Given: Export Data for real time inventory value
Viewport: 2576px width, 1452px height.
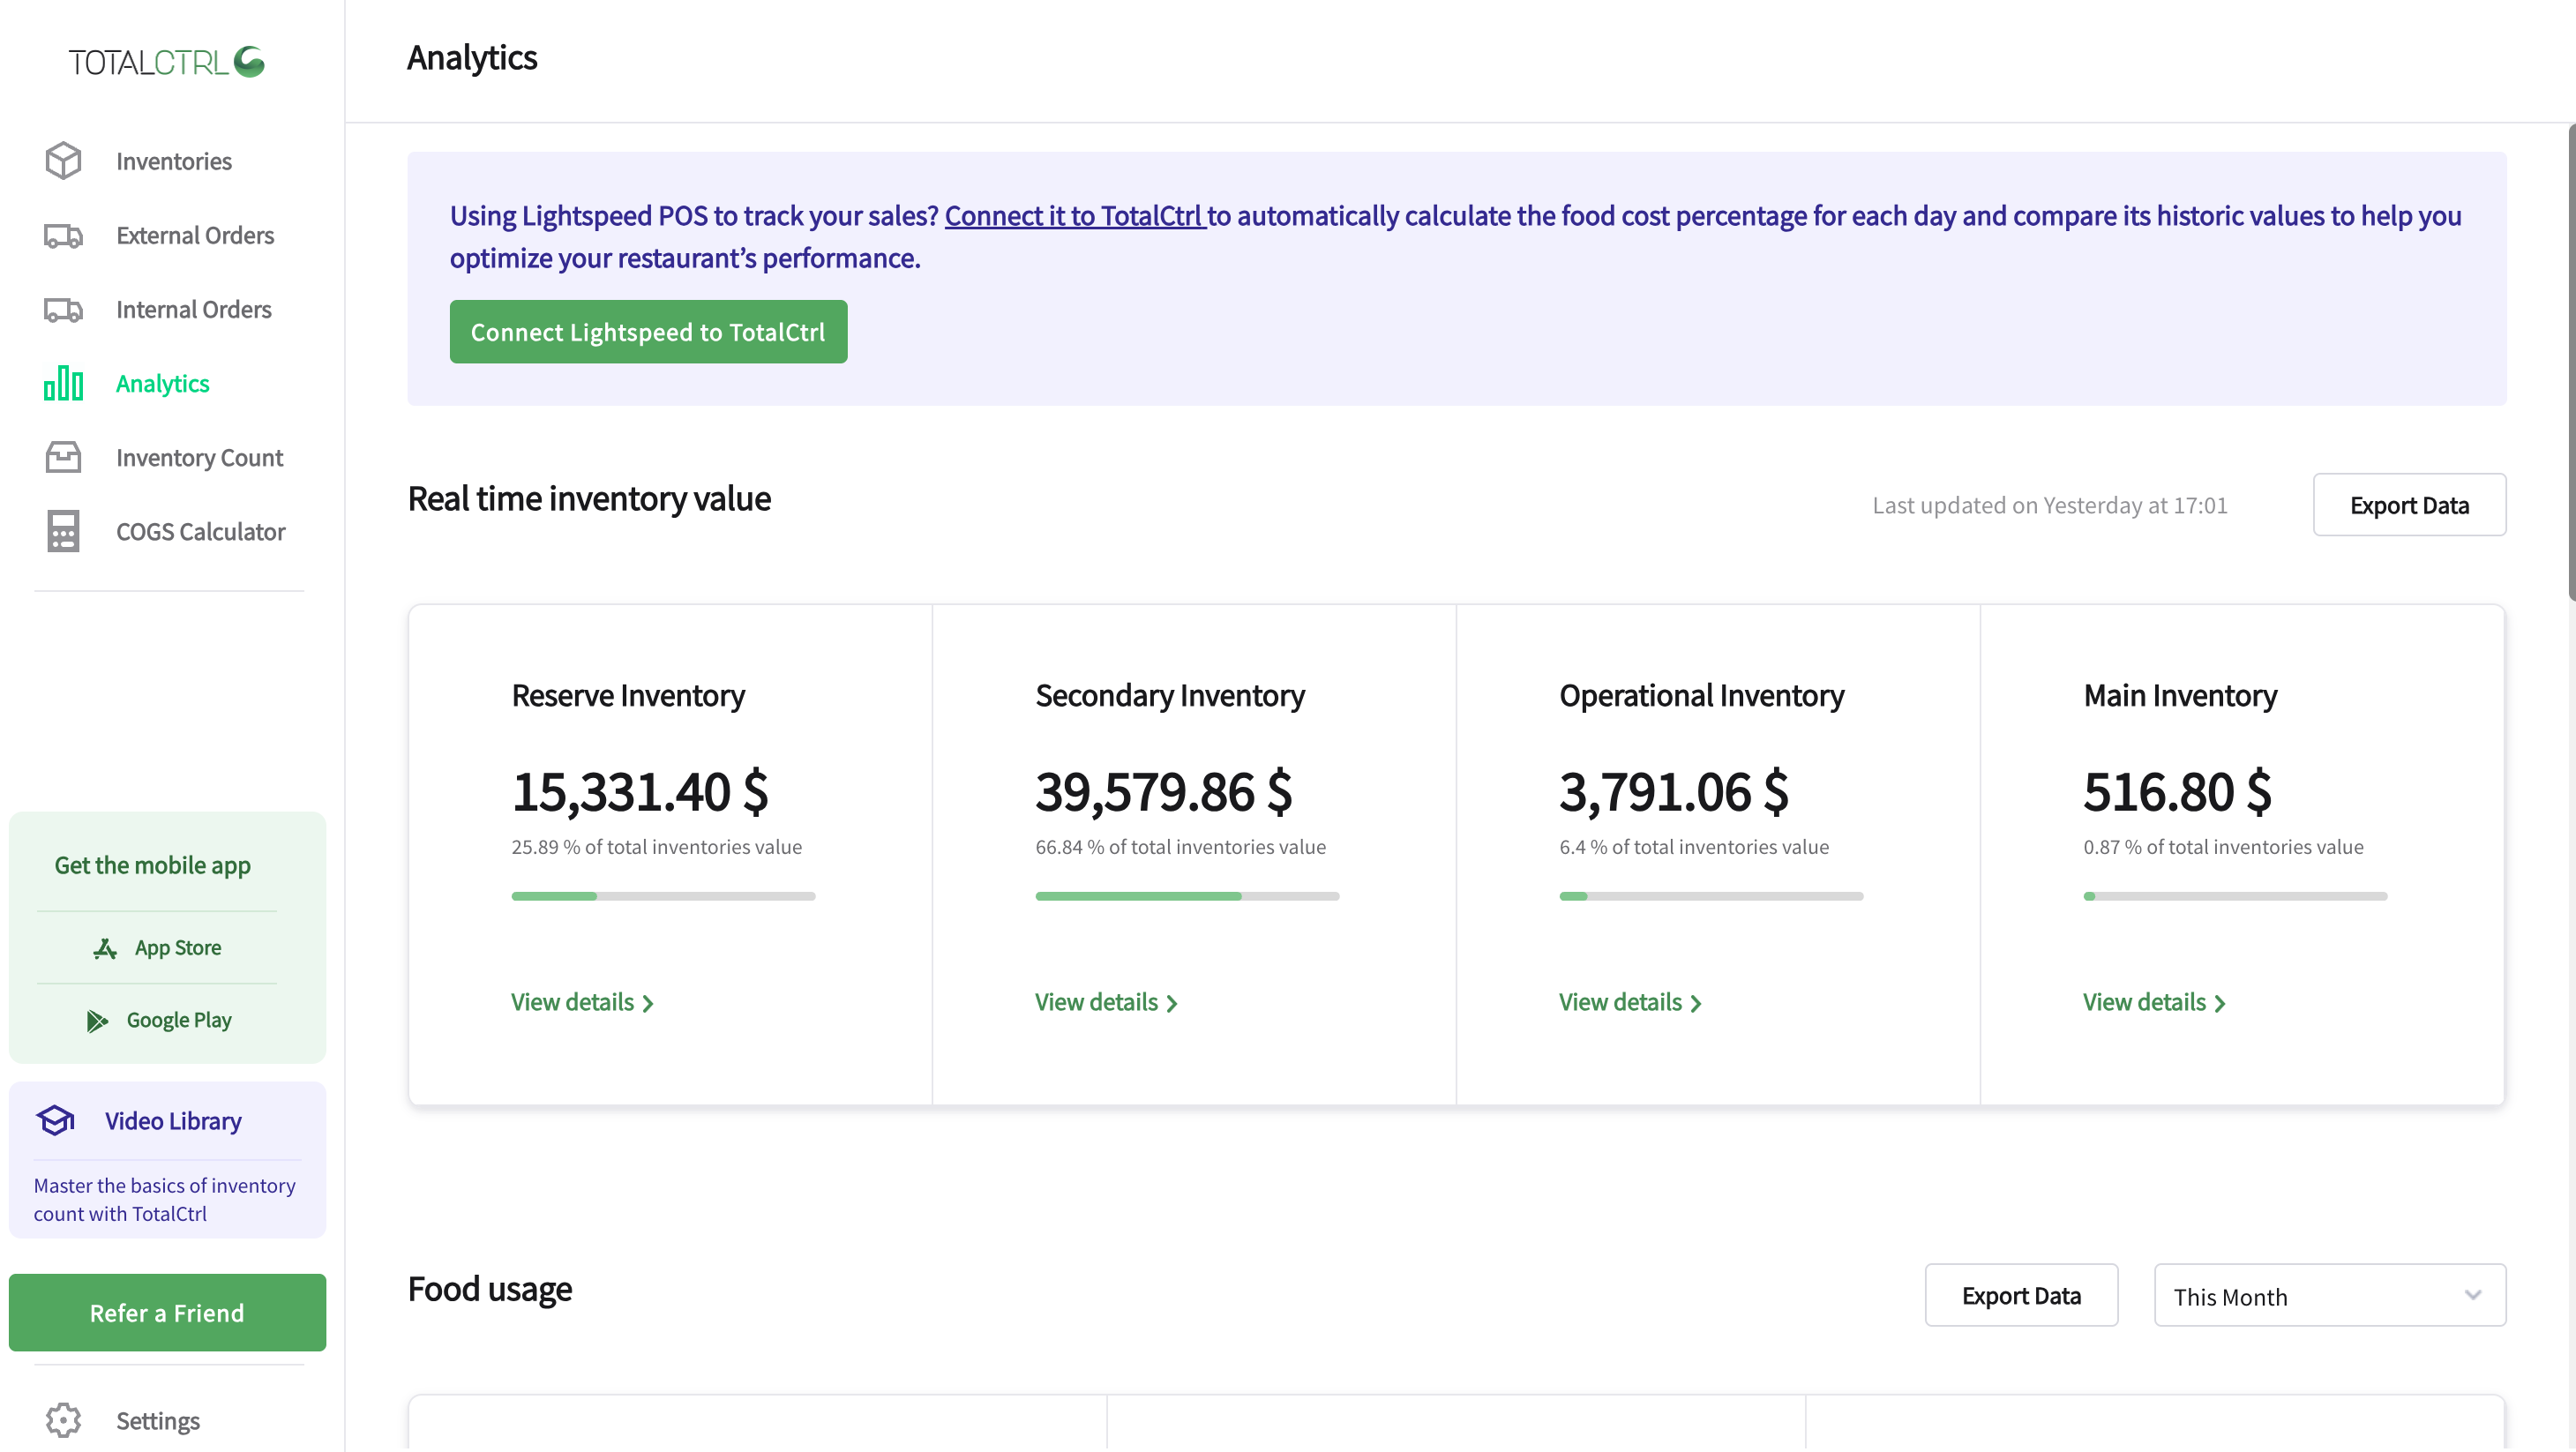Looking at the screenshot, I should (2409, 505).
